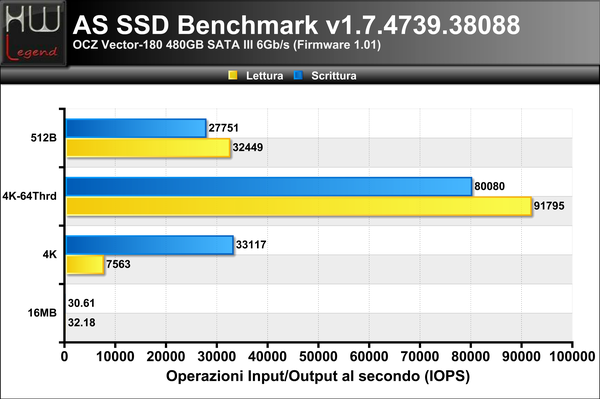Click the x-axis tick label 10000
The image size is (600, 399).
coord(115,357)
